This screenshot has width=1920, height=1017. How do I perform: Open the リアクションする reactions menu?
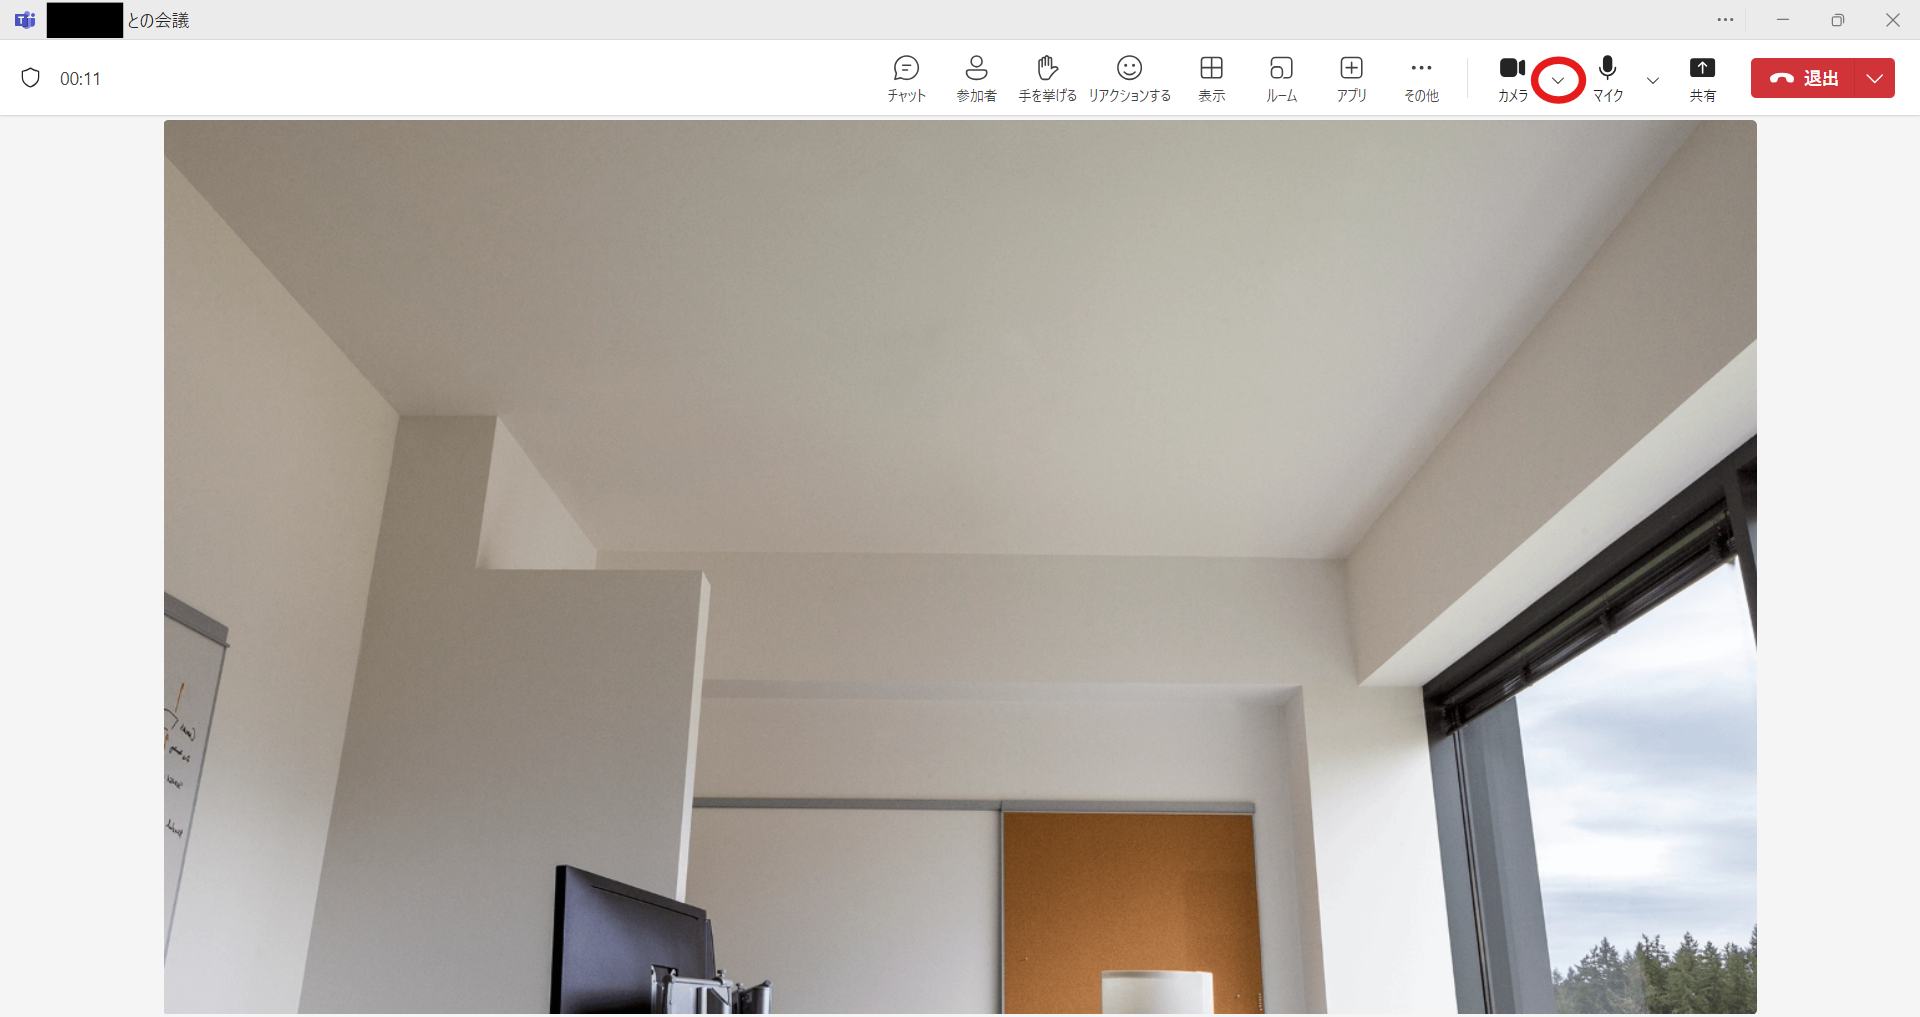coord(1129,78)
